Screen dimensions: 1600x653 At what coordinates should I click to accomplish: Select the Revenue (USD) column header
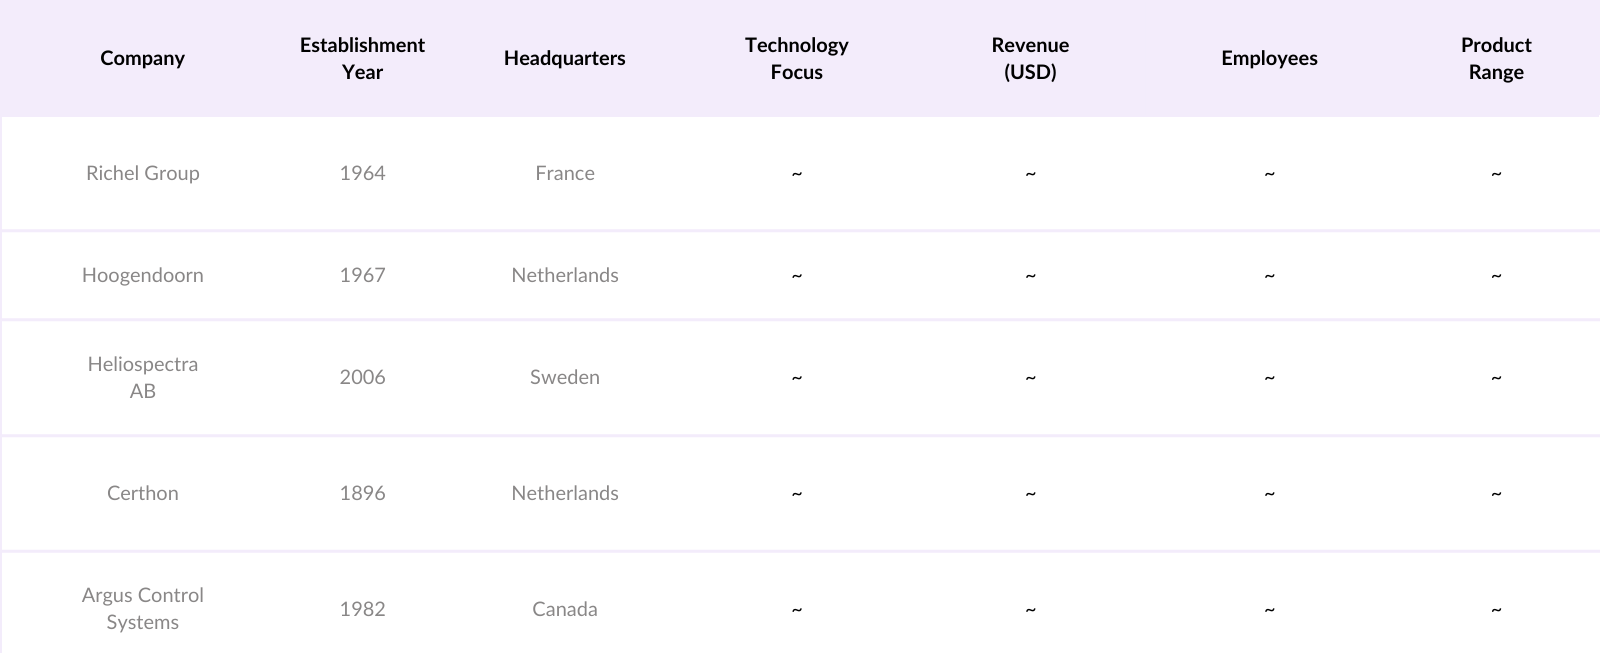click(1030, 58)
